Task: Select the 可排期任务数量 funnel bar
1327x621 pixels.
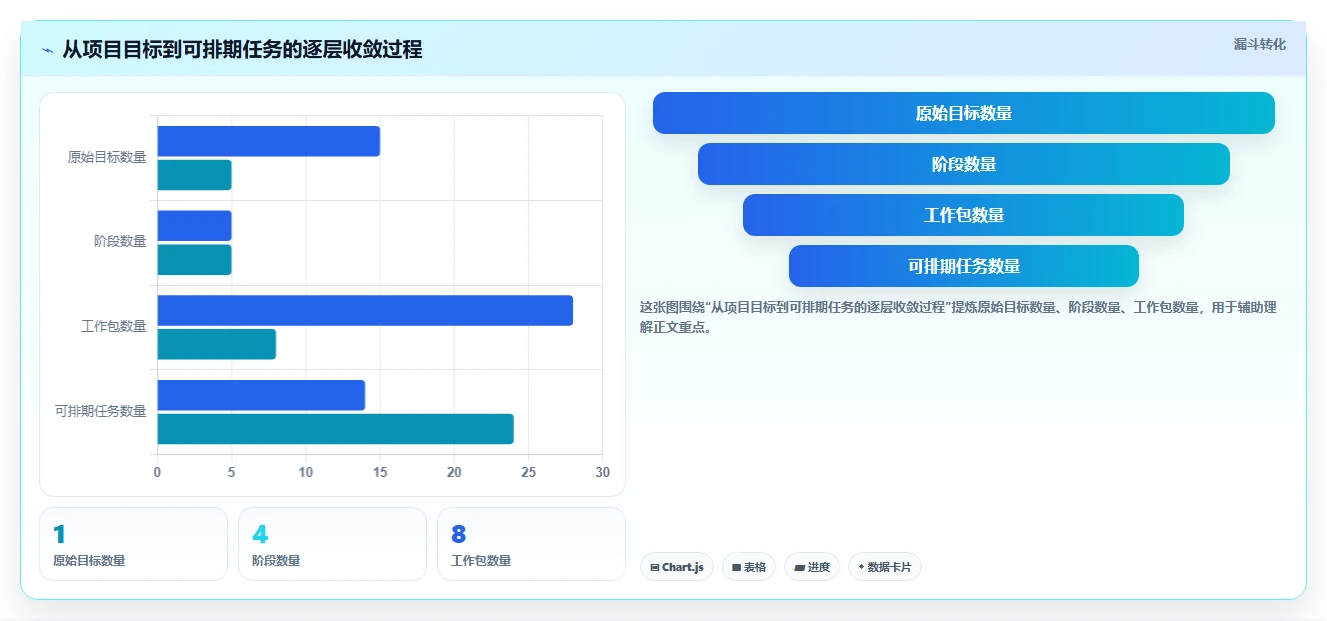Action: pos(963,266)
